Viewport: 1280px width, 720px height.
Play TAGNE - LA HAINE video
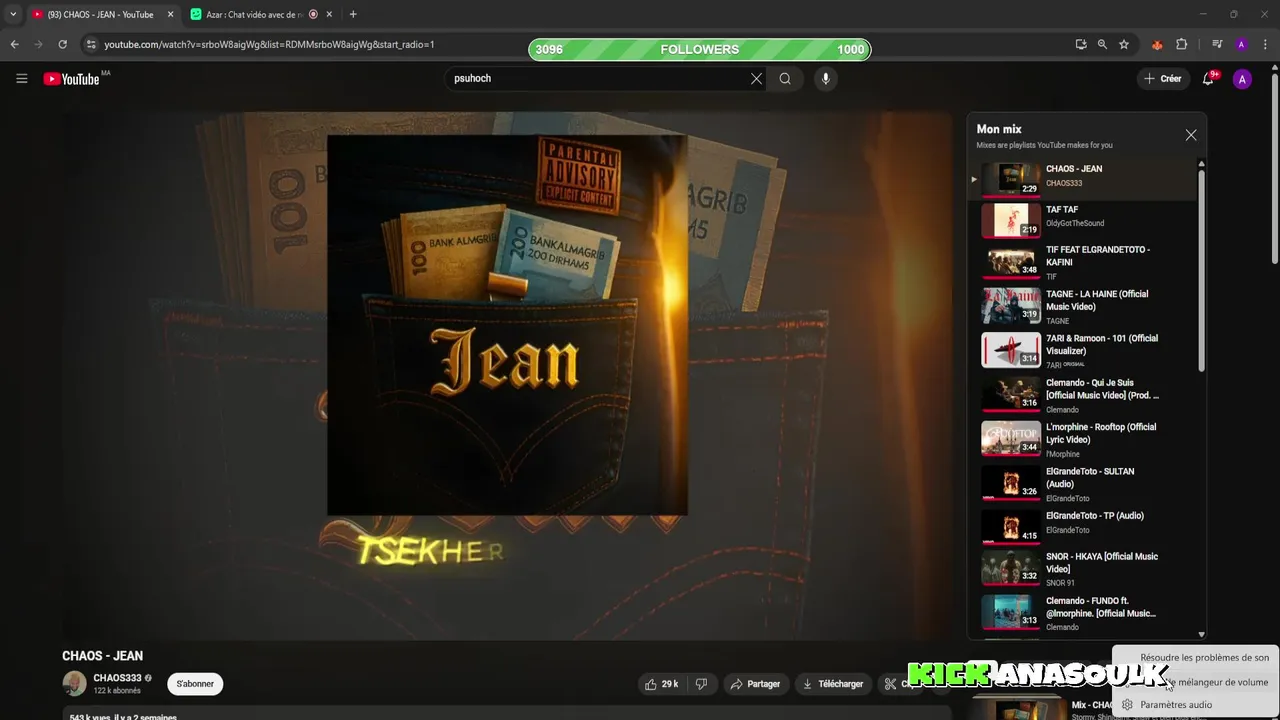pyautogui.click(x=1084, y=307)
